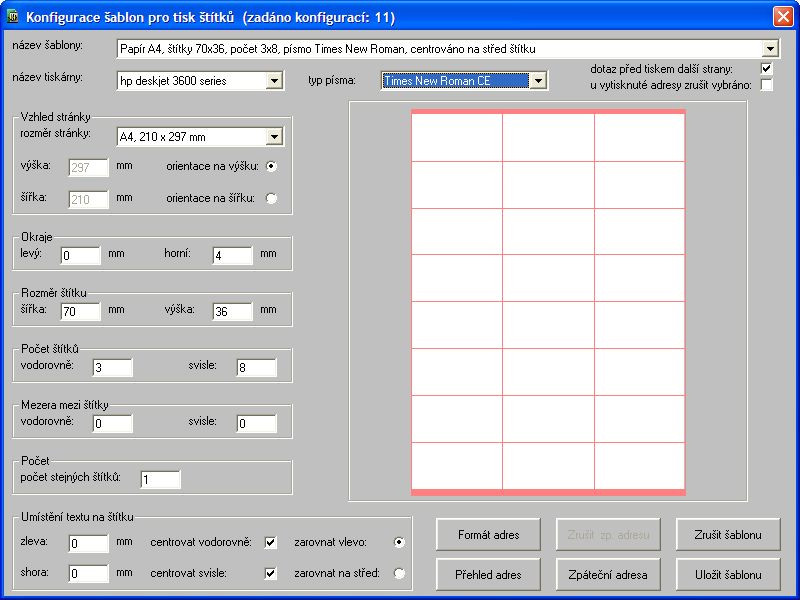Choose zarovnat na střed radio button
Screen dimensions: 800x600
point(399,573)
